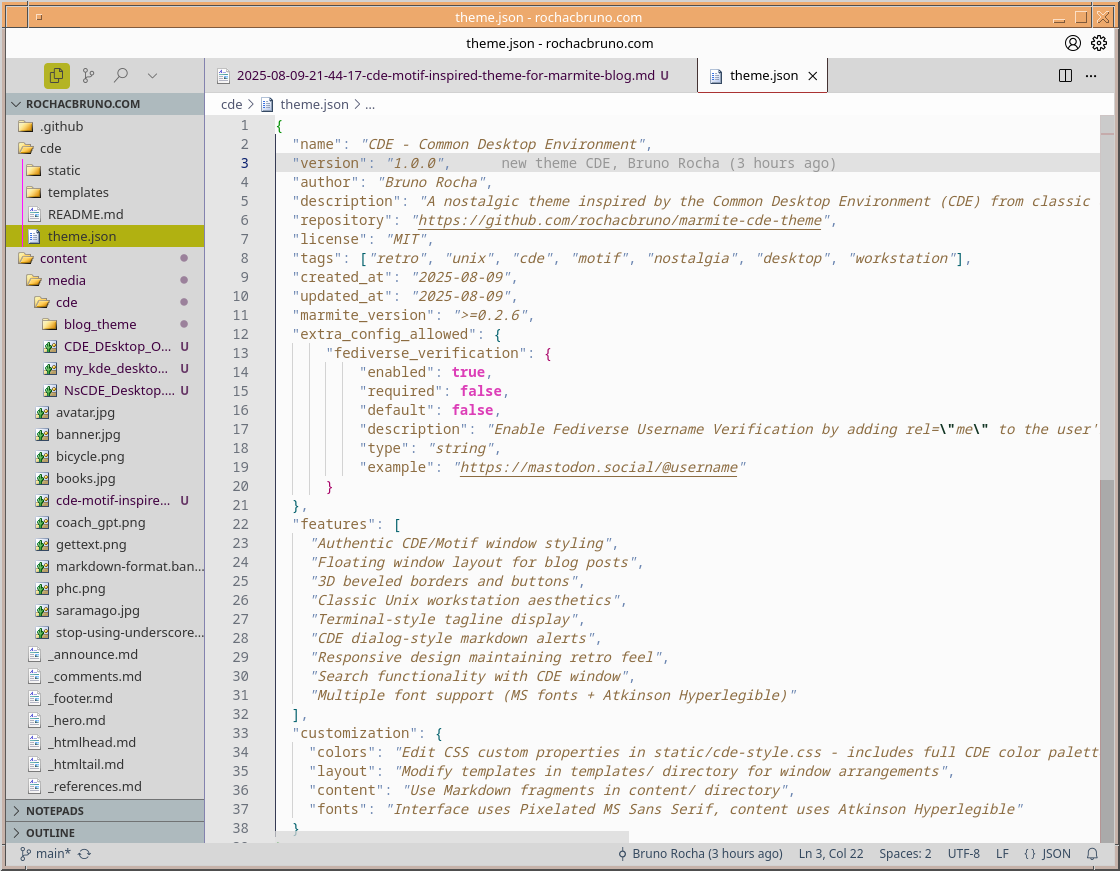
Task: Click Ln 3, Col 22 cursor position
Action: tap(831, 854)
